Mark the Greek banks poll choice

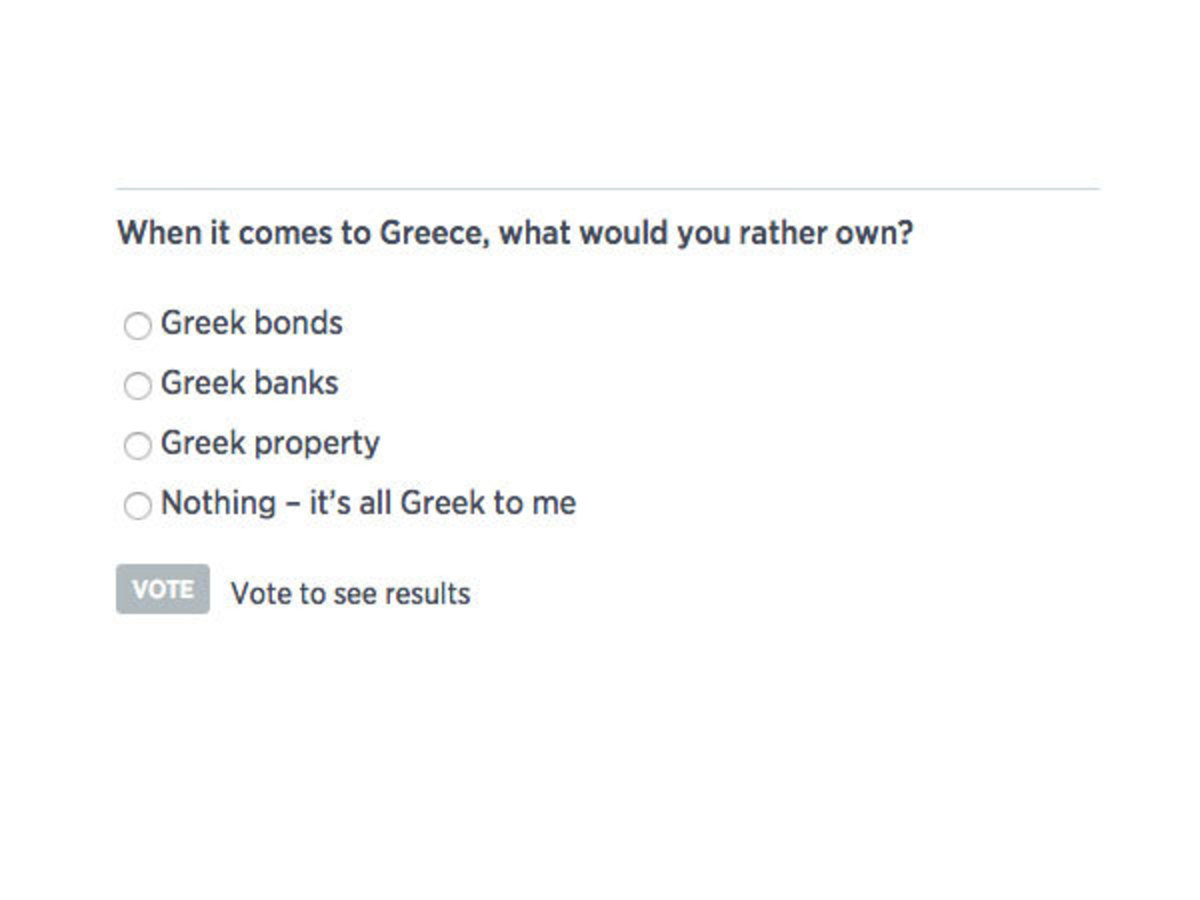[137, 385]
